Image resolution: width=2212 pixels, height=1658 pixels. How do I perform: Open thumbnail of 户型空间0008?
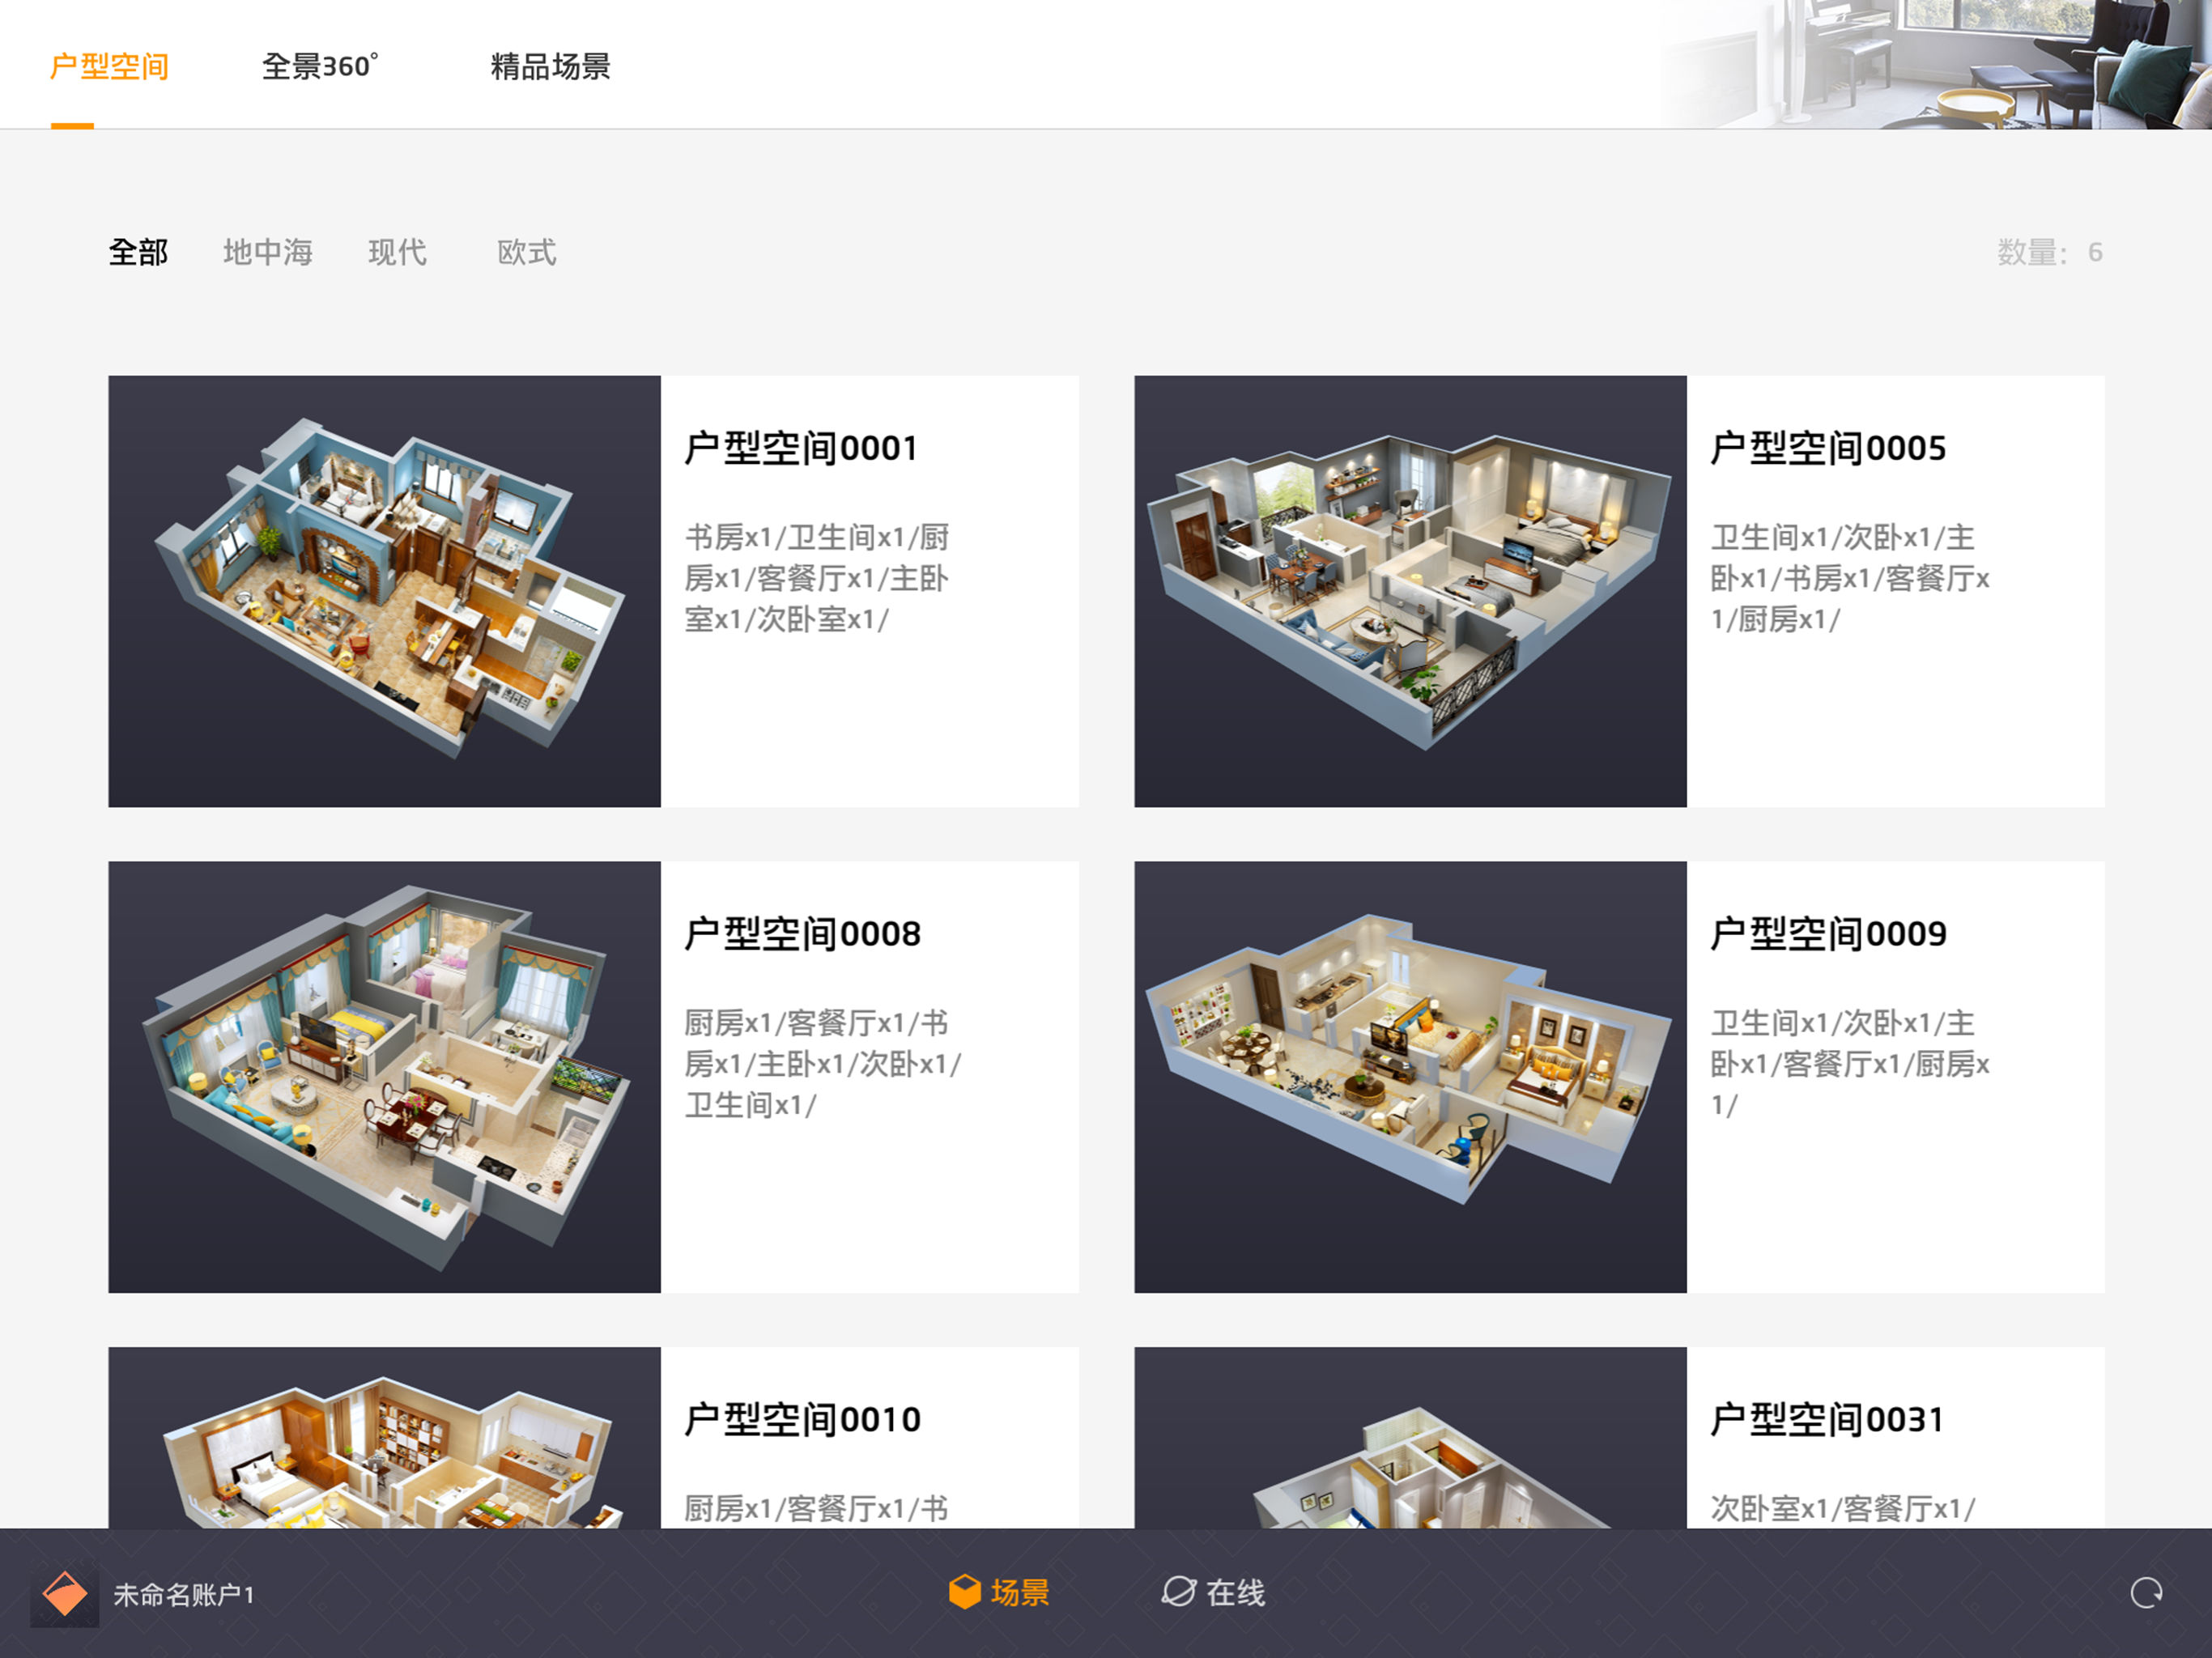pyautogui.click(x=384, y=1077)
